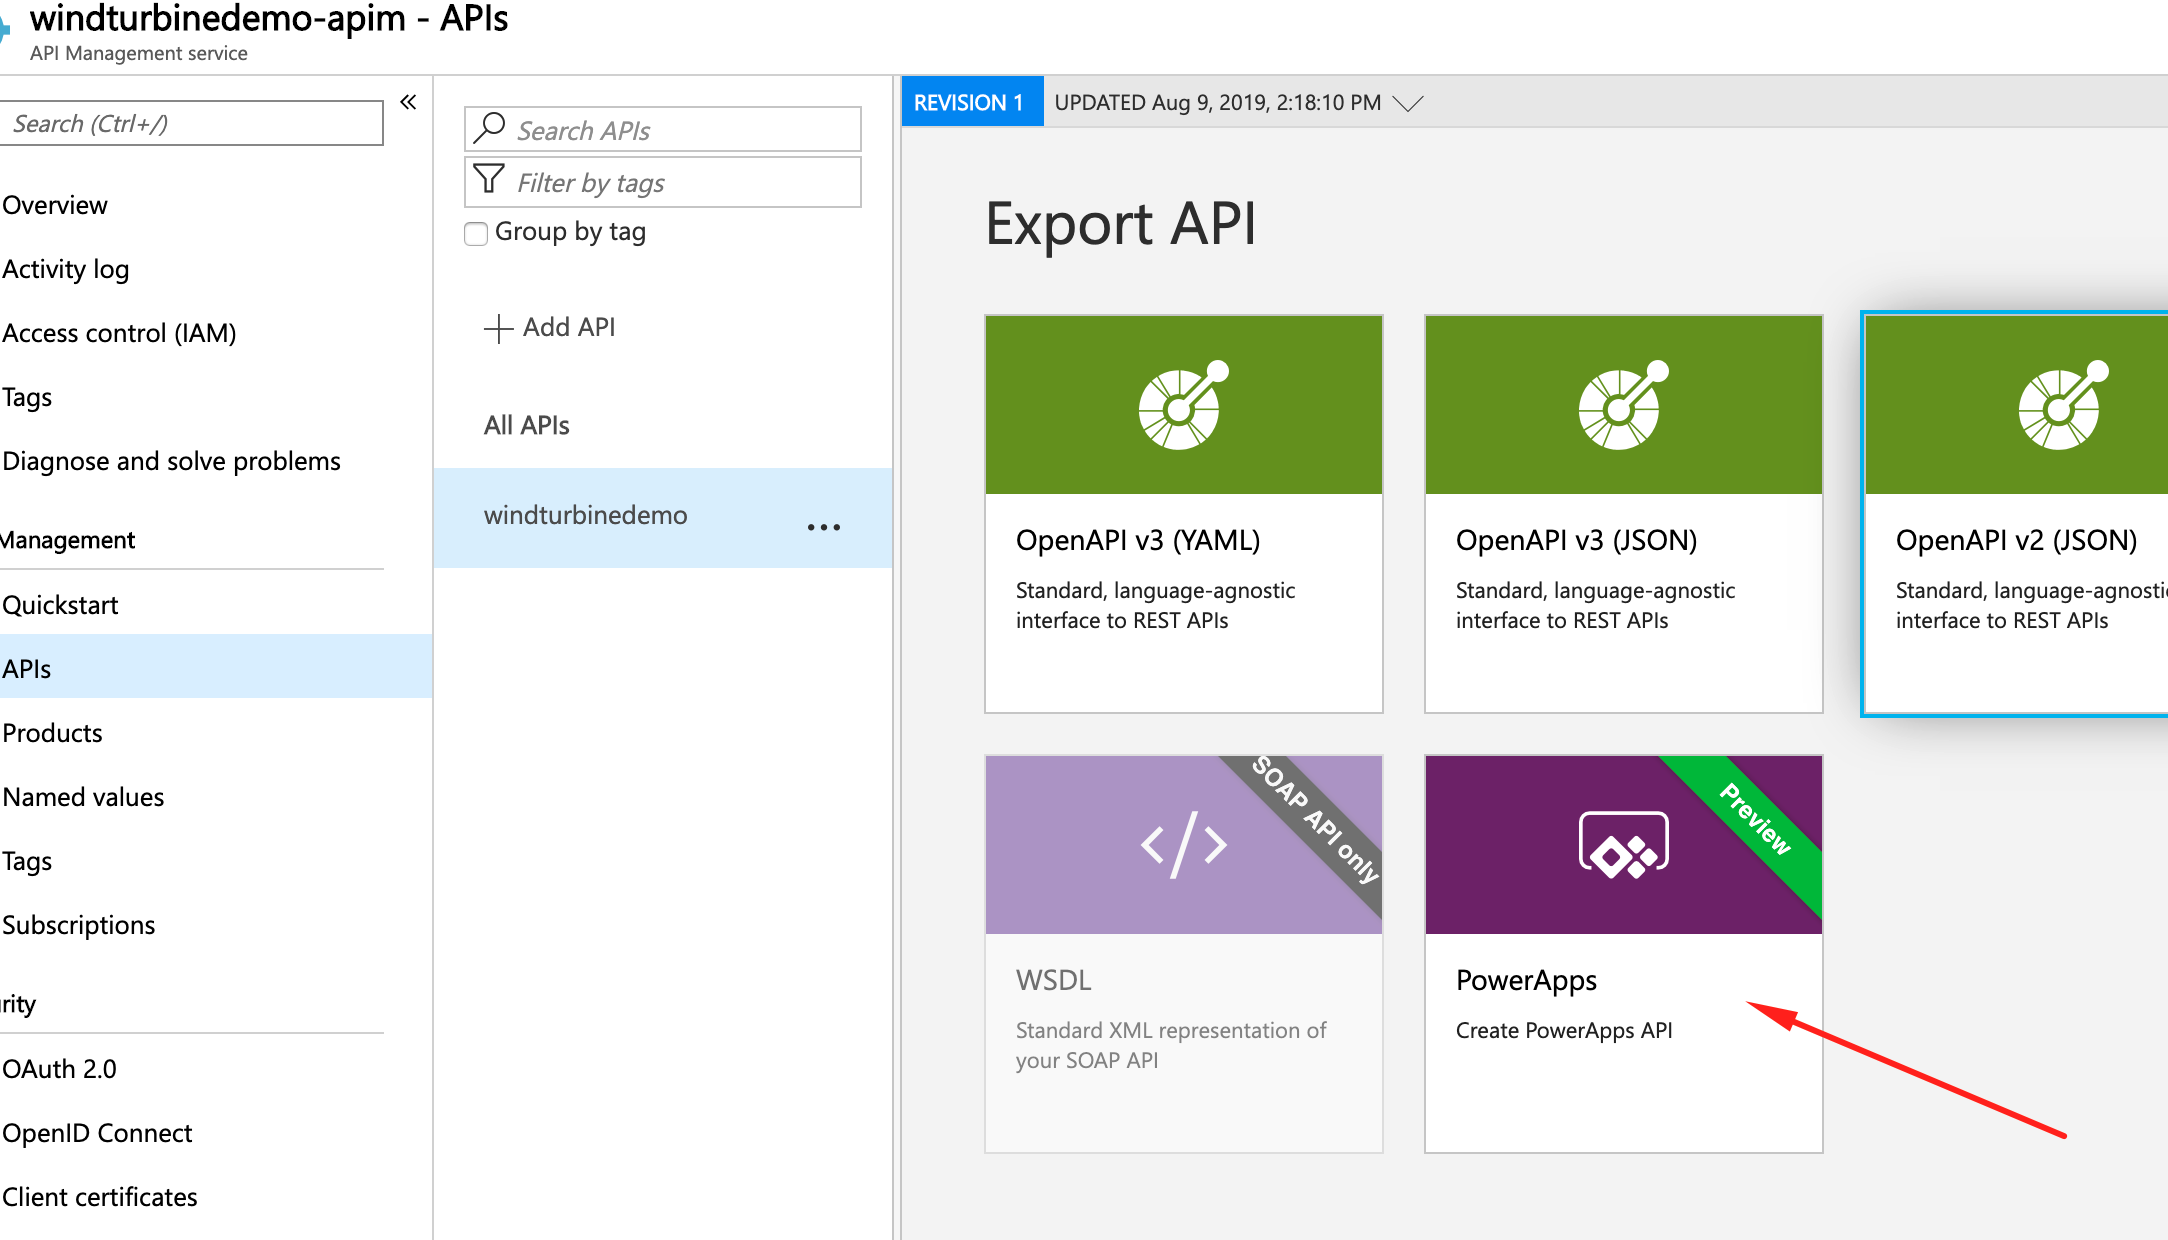Click the search magnifier in Search APIs
The height and width of the screenshot is (1240, 2168).
click(x=489, y=128)
